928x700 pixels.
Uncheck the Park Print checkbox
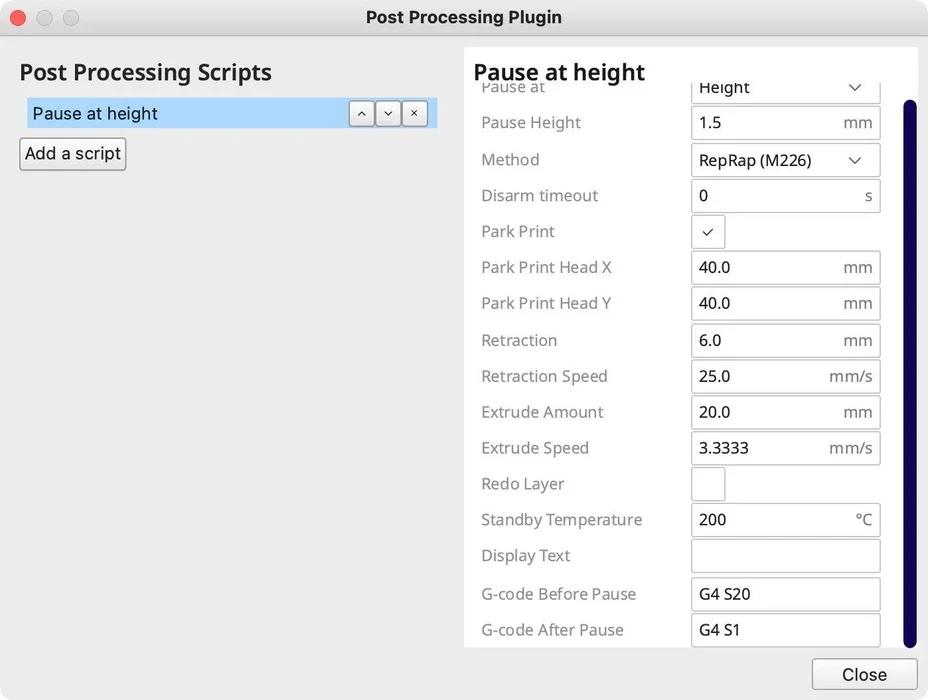pyautogui.click(x=708, y=232)
